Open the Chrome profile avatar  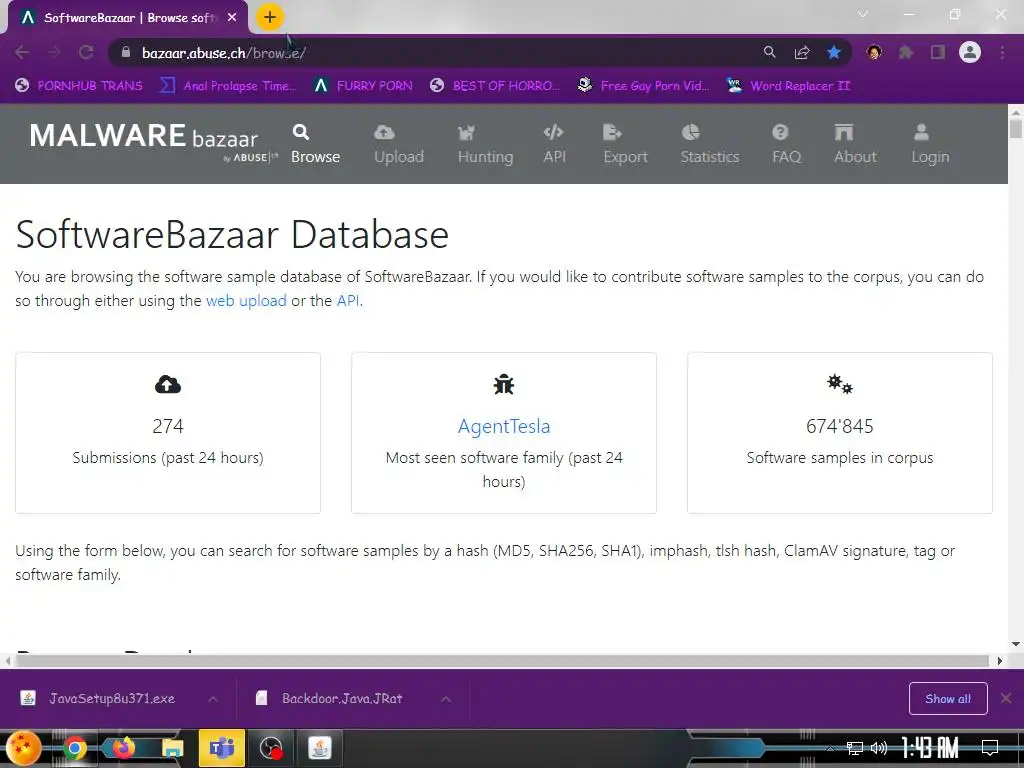pos(970,52)
